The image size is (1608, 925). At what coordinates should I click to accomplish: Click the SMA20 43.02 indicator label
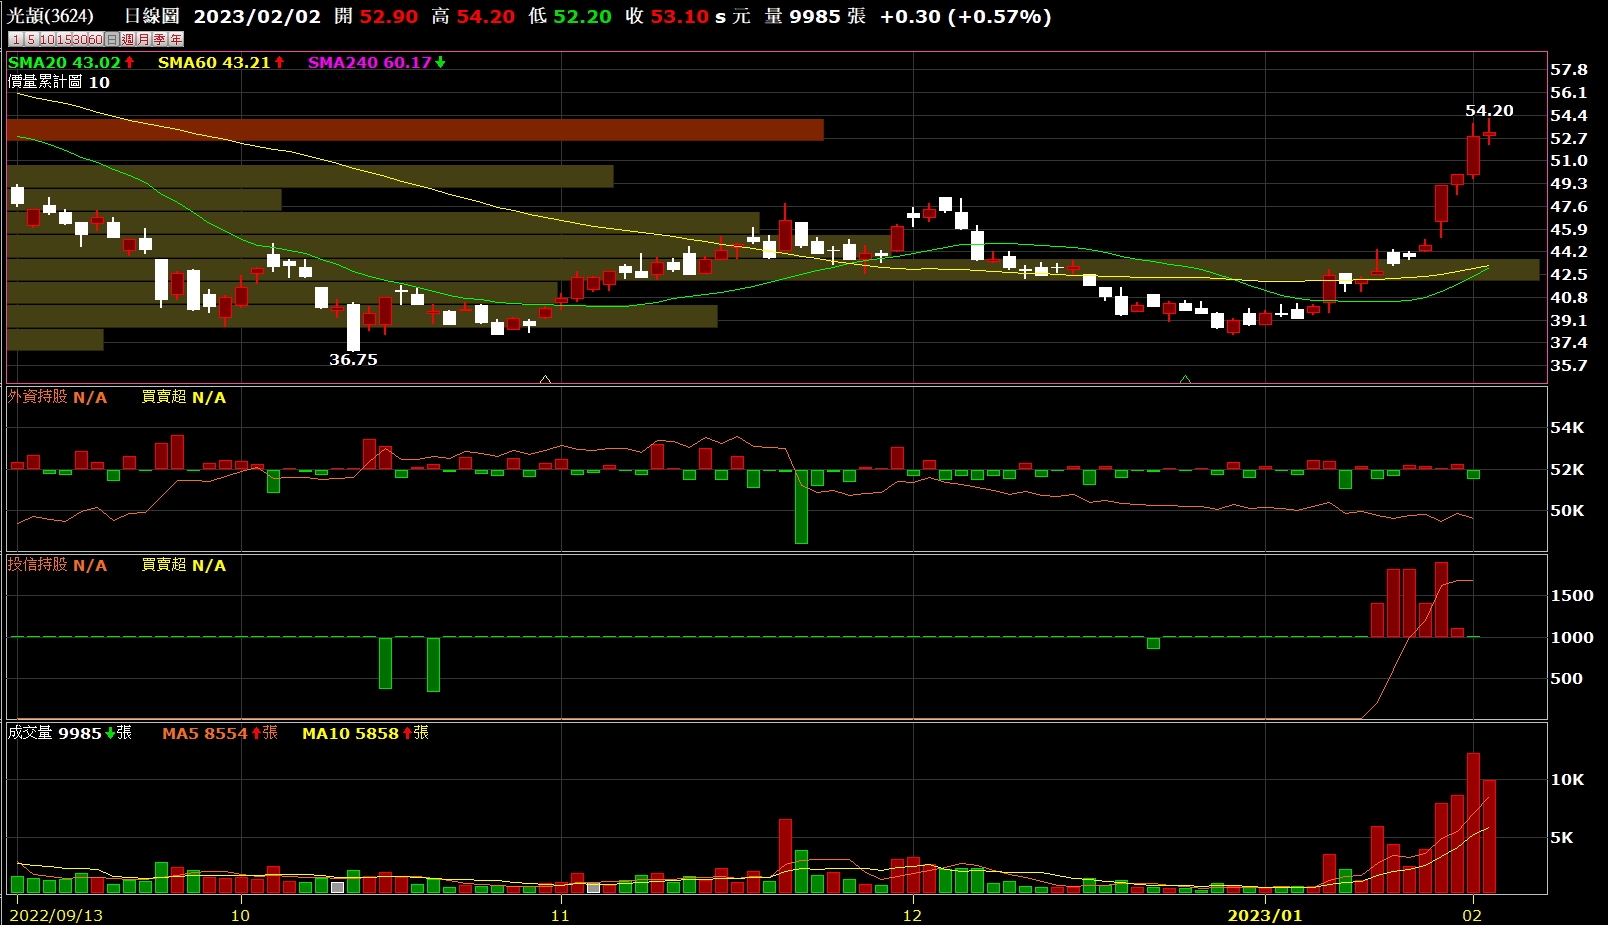[x=64, y=62]
